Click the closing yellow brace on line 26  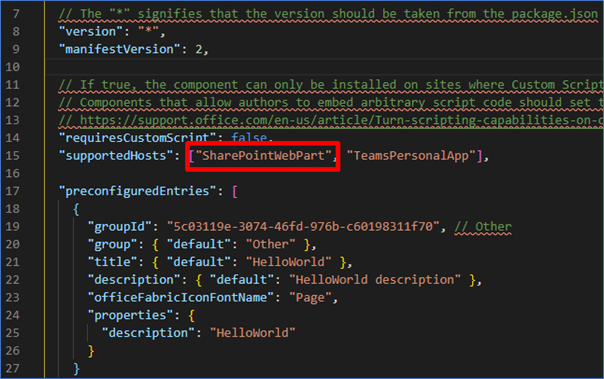pos(91,351)
